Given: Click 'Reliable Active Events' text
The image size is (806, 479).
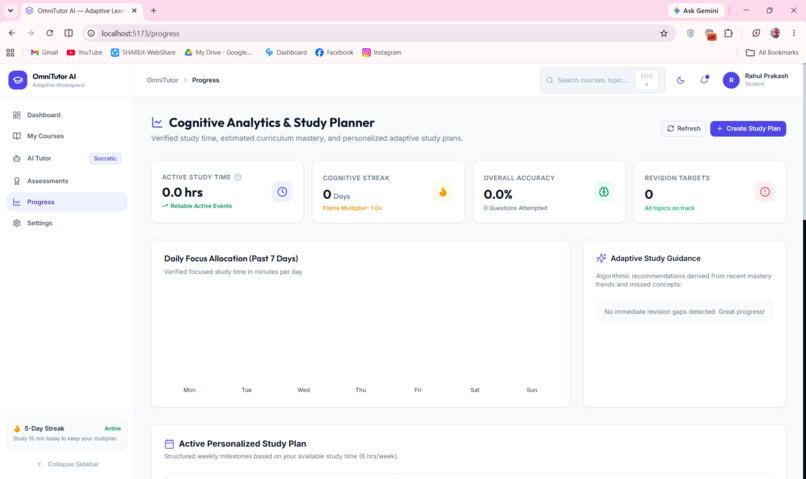Looking at the screenshot, I should coord(201,206).
